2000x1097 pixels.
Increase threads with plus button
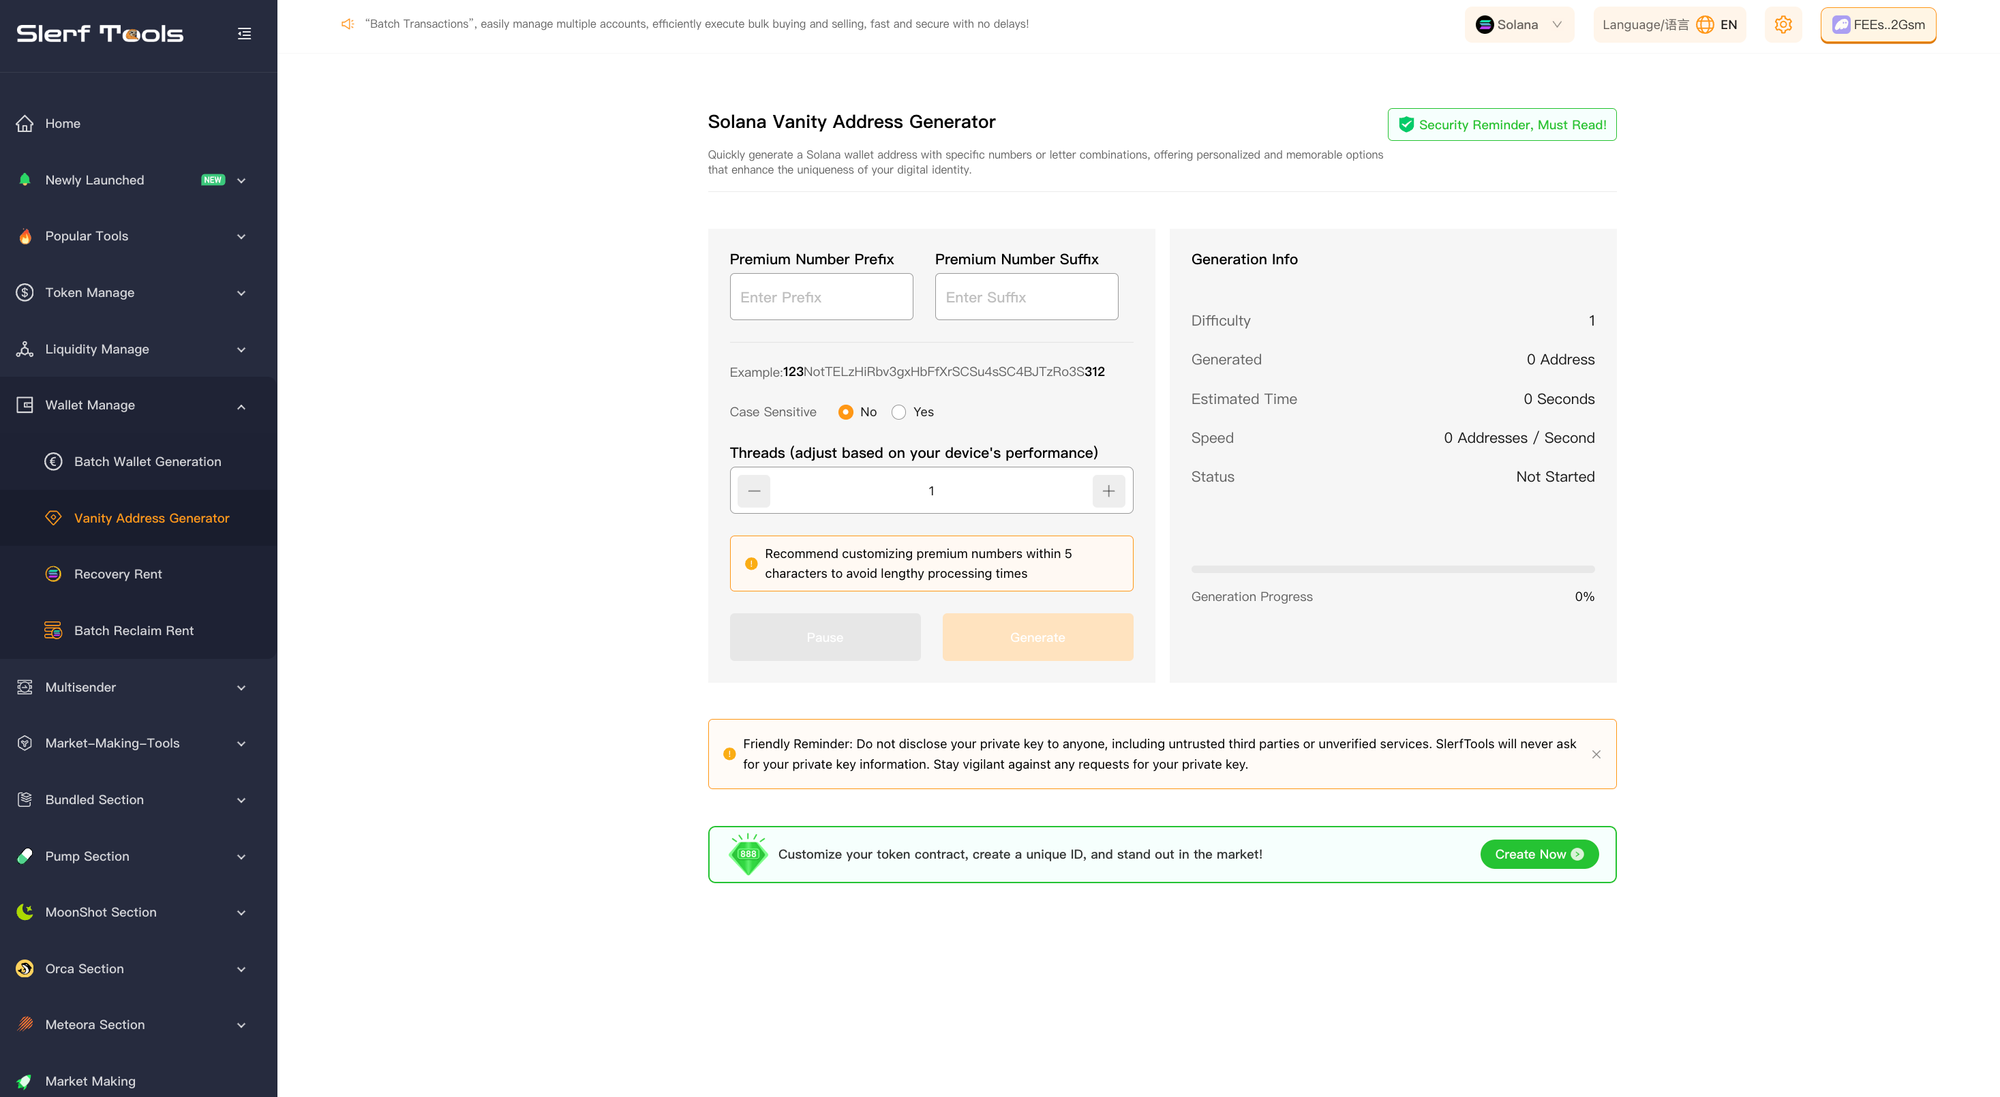click(x=1108, y=491)
